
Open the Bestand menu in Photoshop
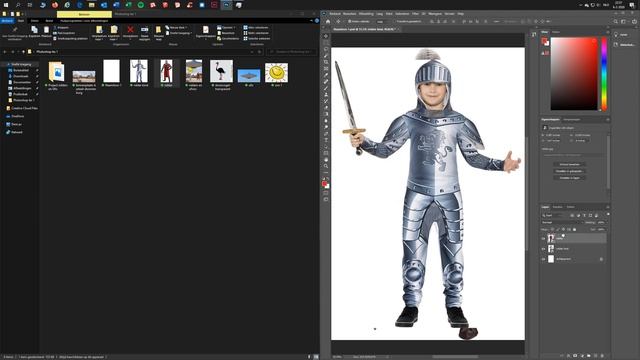click(x=335, y=14)
